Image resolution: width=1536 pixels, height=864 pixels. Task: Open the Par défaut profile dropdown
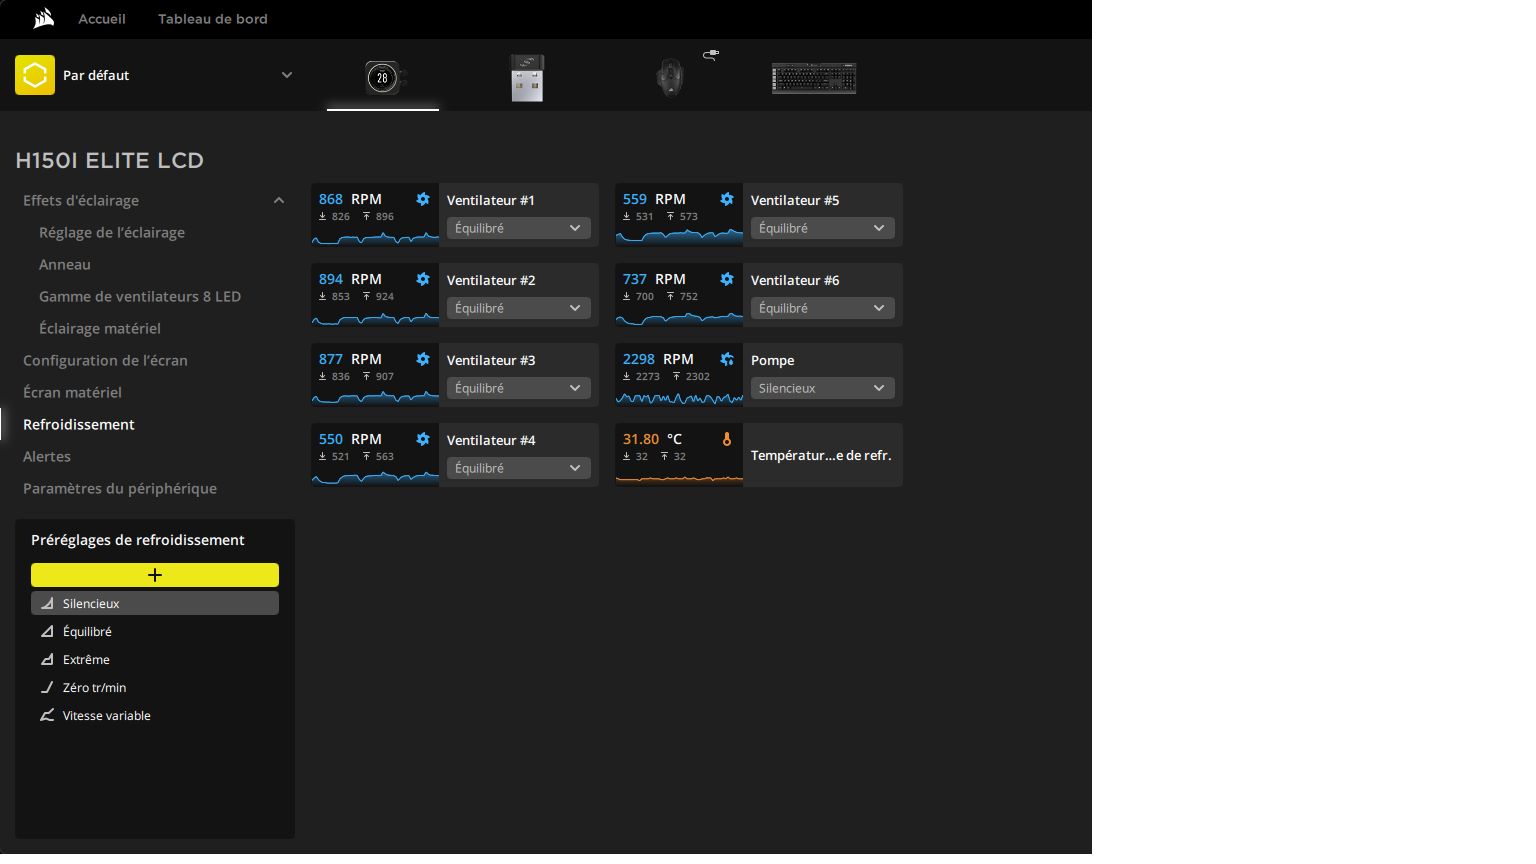click(287, 75)
